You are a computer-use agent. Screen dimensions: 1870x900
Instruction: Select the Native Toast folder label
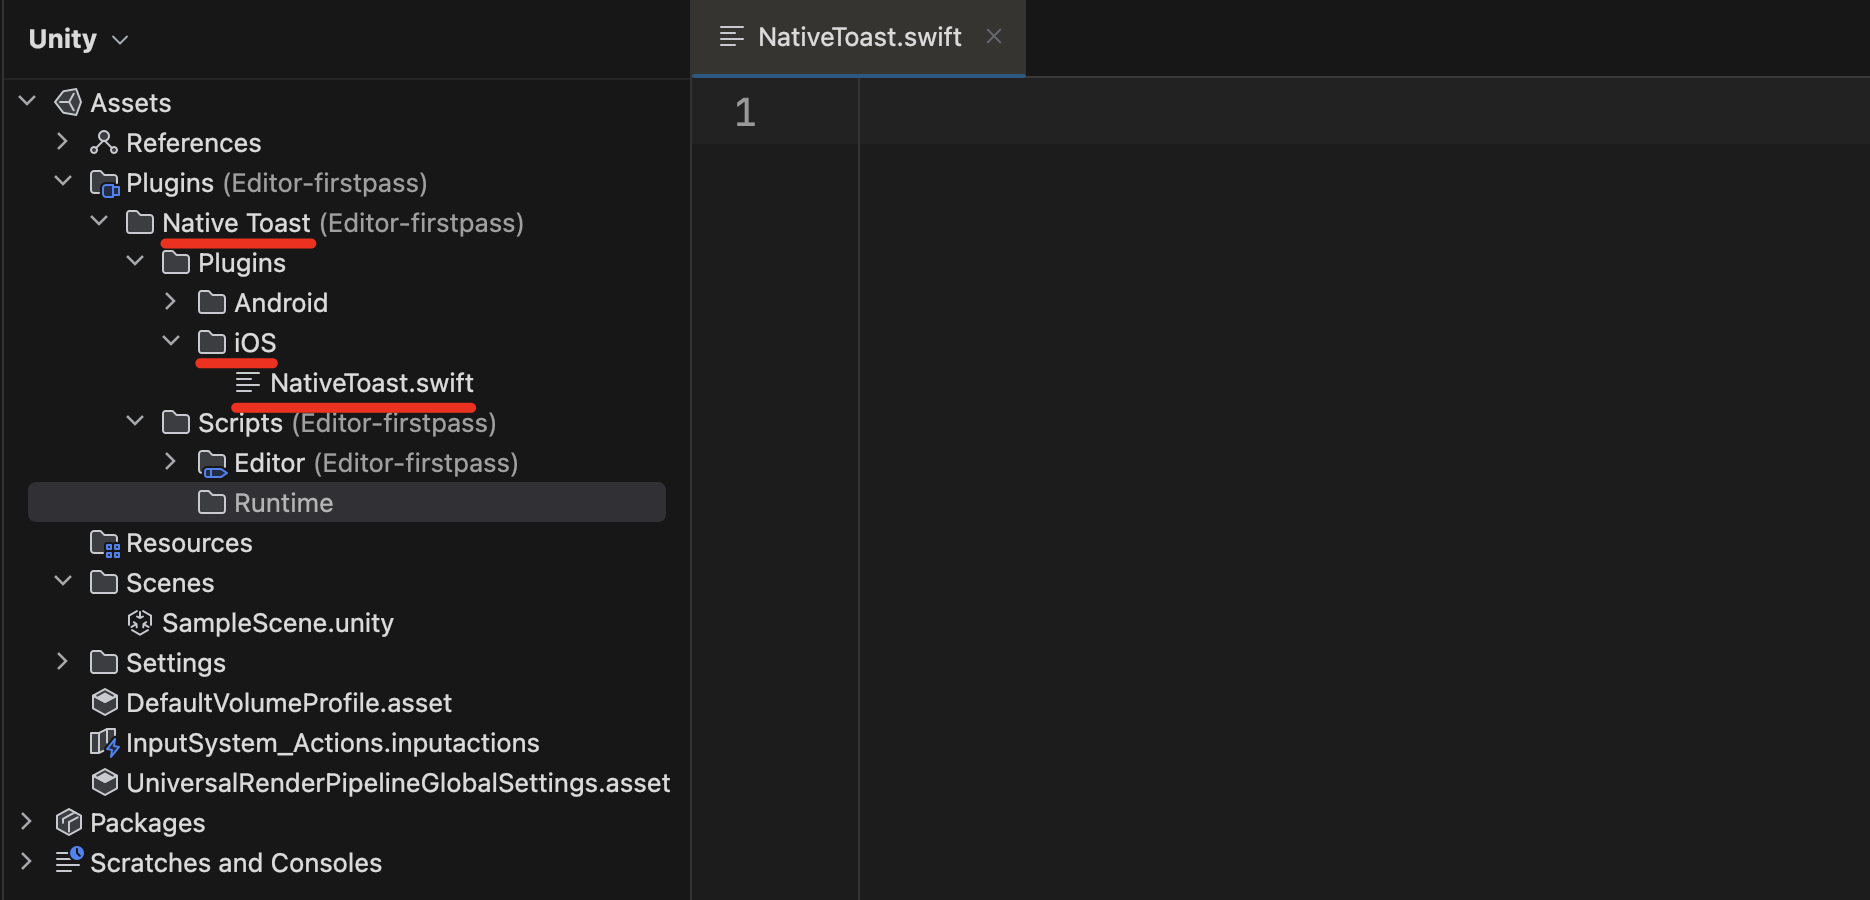pos(236,223)
